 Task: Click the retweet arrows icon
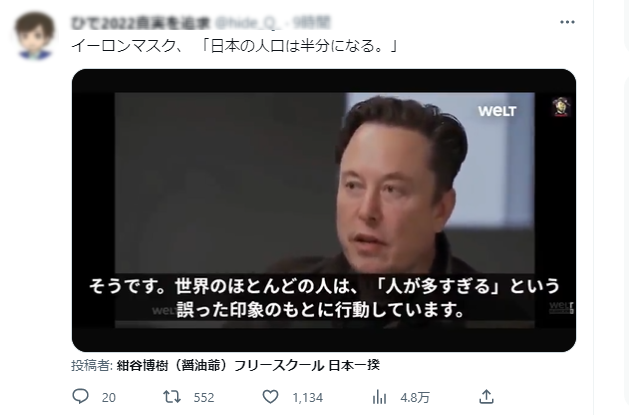coord(172,397)
